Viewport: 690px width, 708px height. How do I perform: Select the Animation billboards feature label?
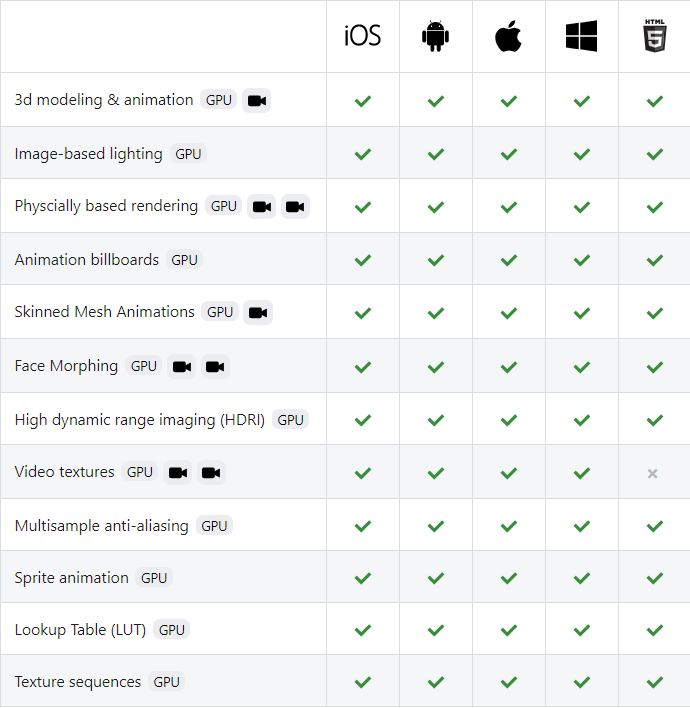pos(87,260)
